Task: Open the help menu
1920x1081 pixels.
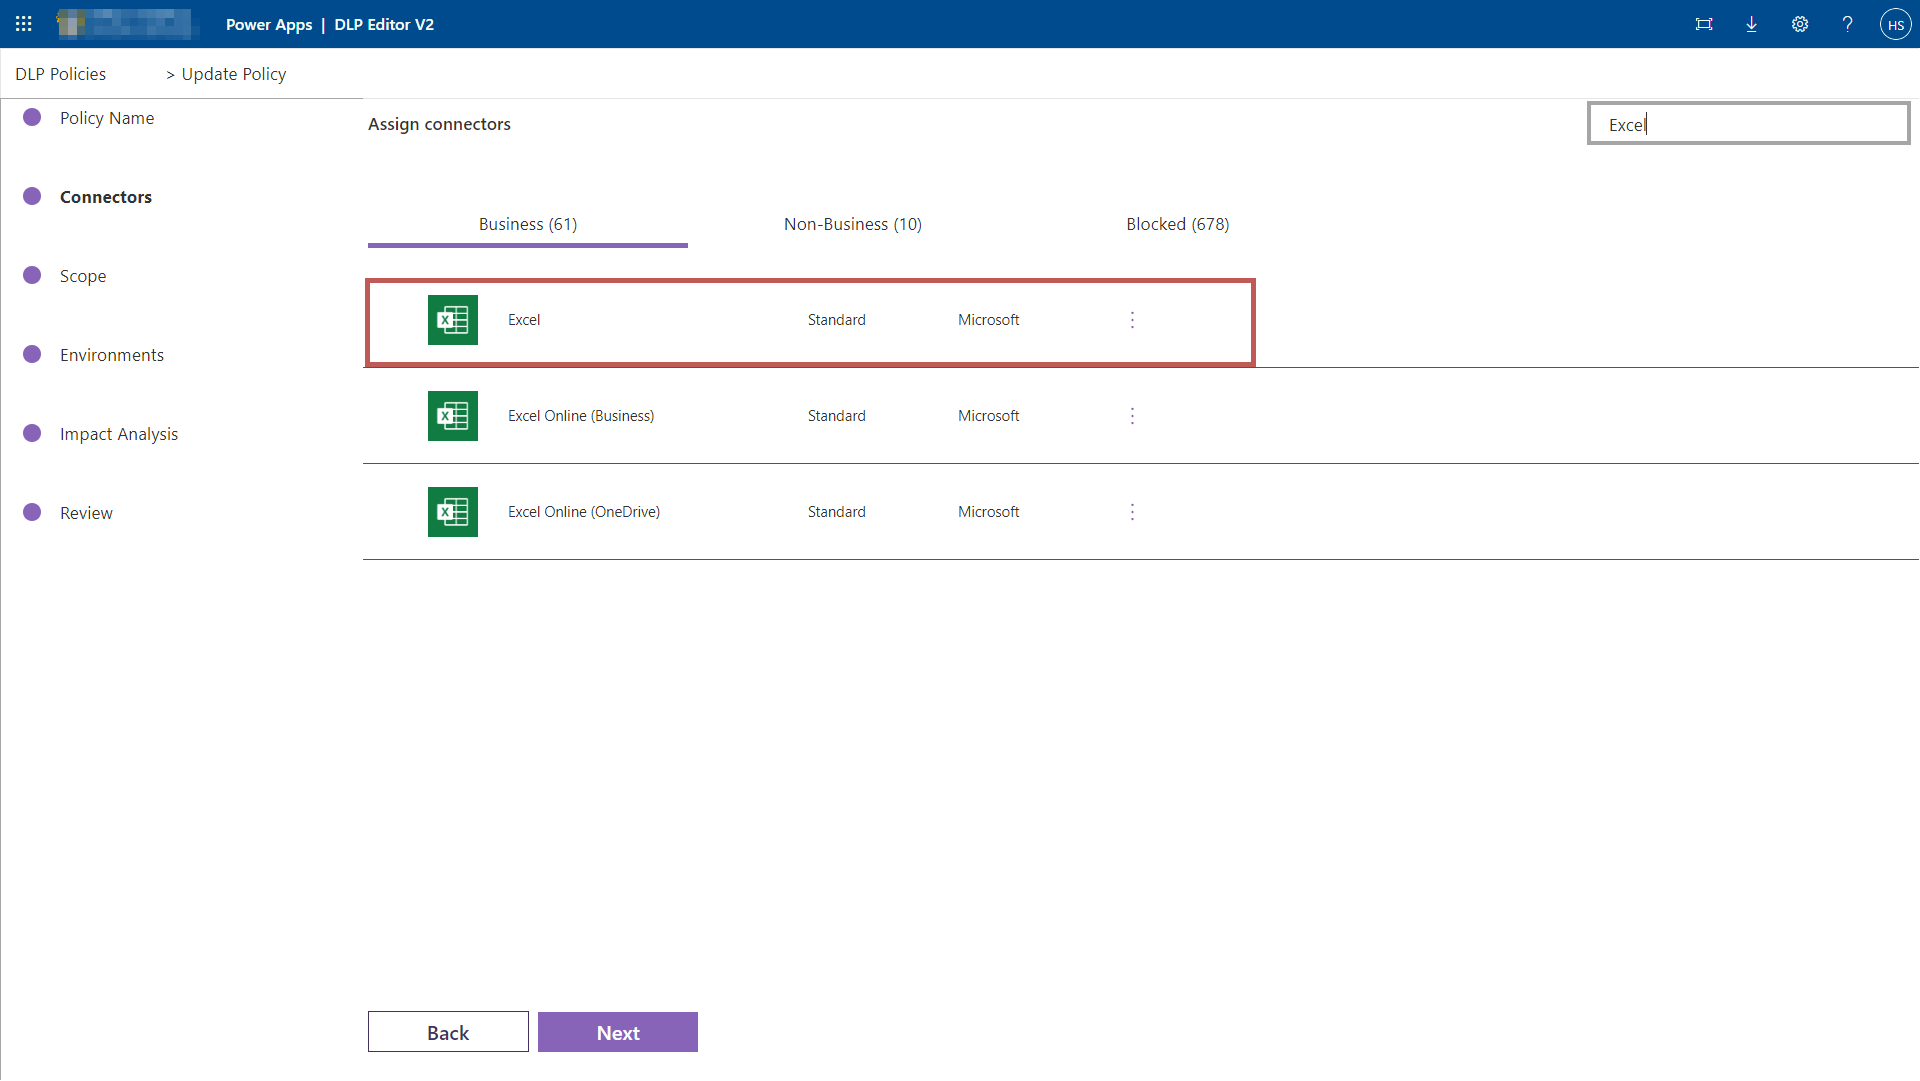Action: pos(1848,24)
